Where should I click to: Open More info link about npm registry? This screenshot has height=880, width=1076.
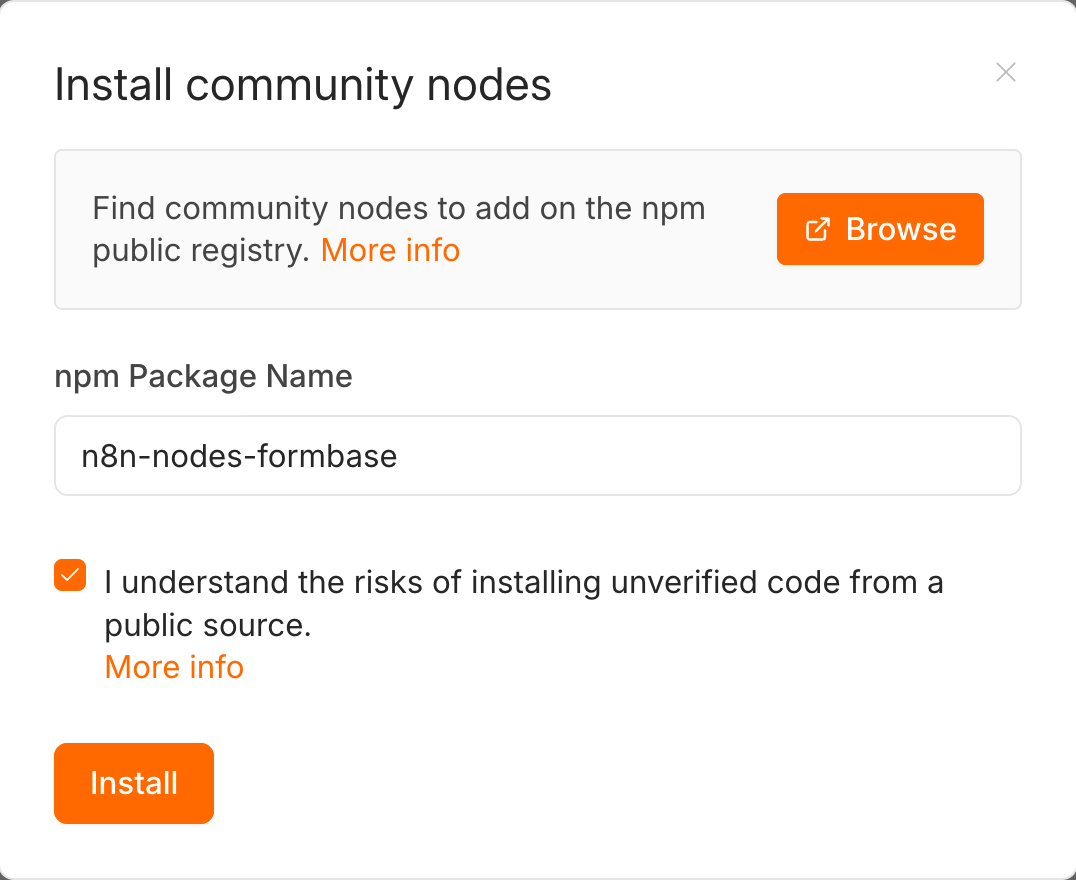click(x=390, y=251)
